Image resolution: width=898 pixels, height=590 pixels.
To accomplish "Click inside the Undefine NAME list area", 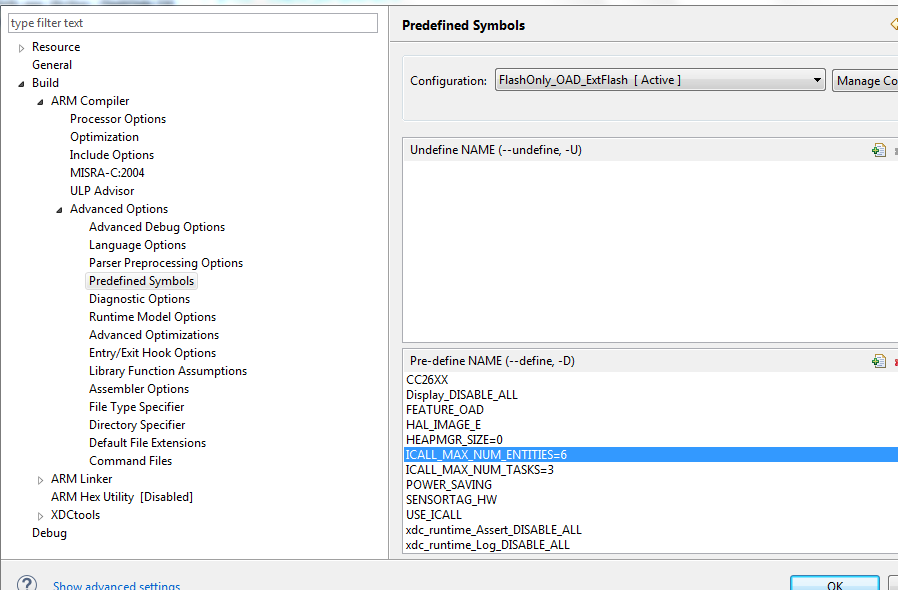I will click(x=651, y=251).
